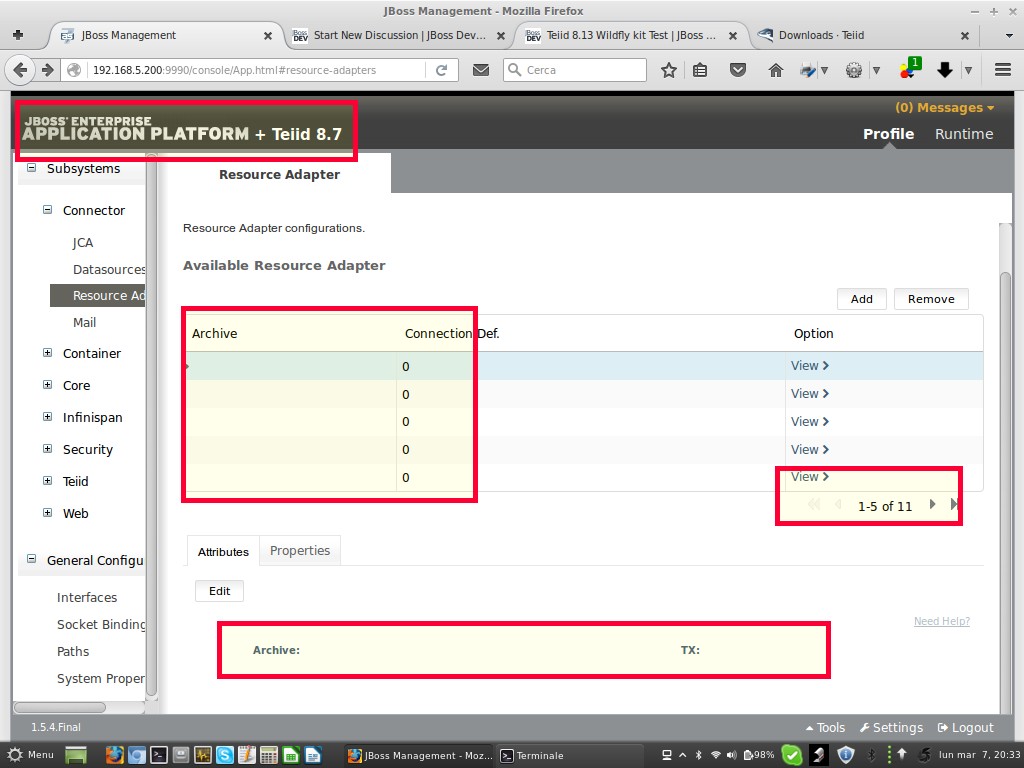Open a new tab with the plus icon
The height and width of the screenshot is (768, 1024).
coord(18,35)
